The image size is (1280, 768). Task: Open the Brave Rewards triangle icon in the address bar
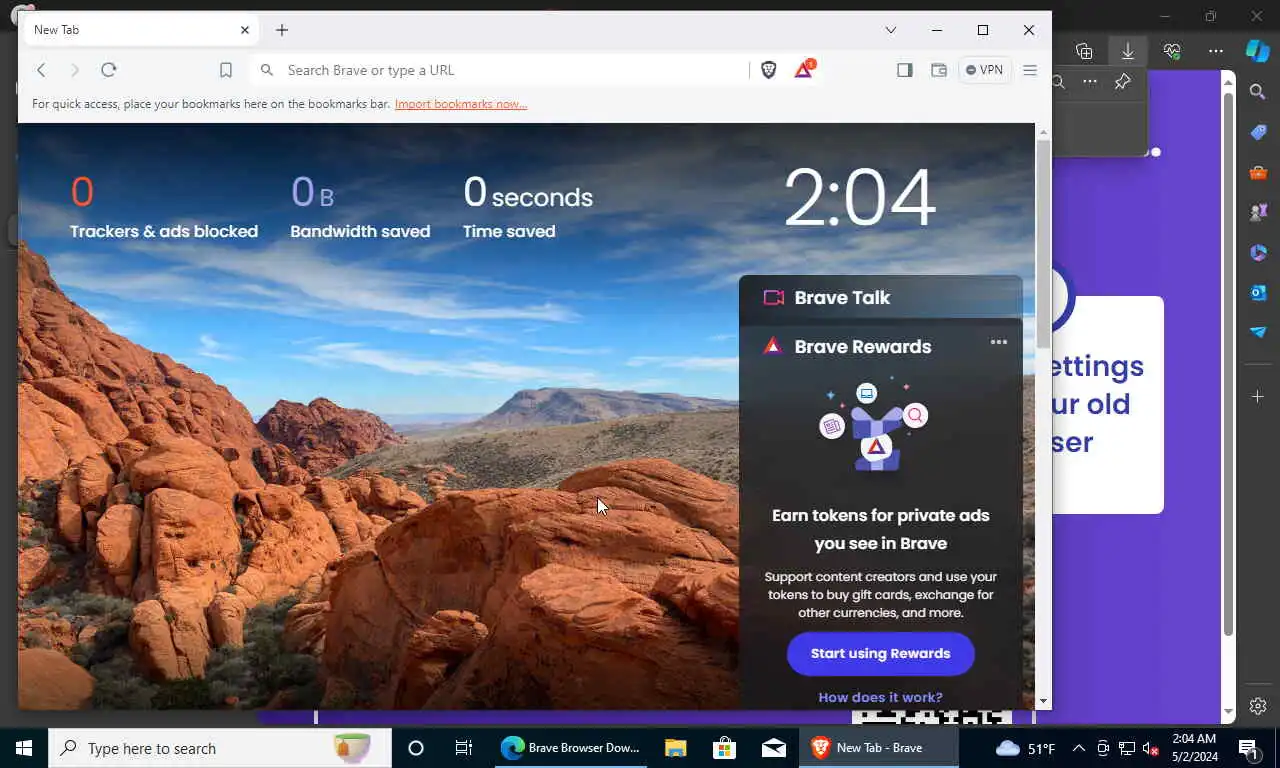(804, 70)
